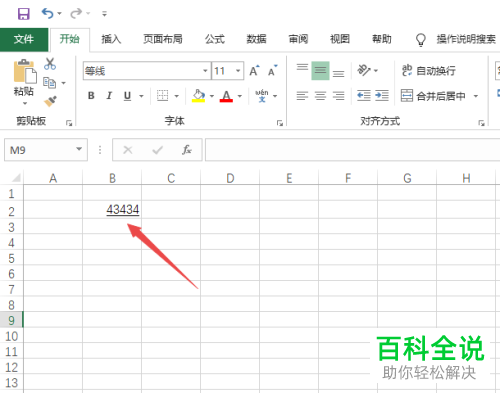The width and height of the screenshot is (500, 393).
Task: Toggle Italic formatting
Action: point(109,96)
